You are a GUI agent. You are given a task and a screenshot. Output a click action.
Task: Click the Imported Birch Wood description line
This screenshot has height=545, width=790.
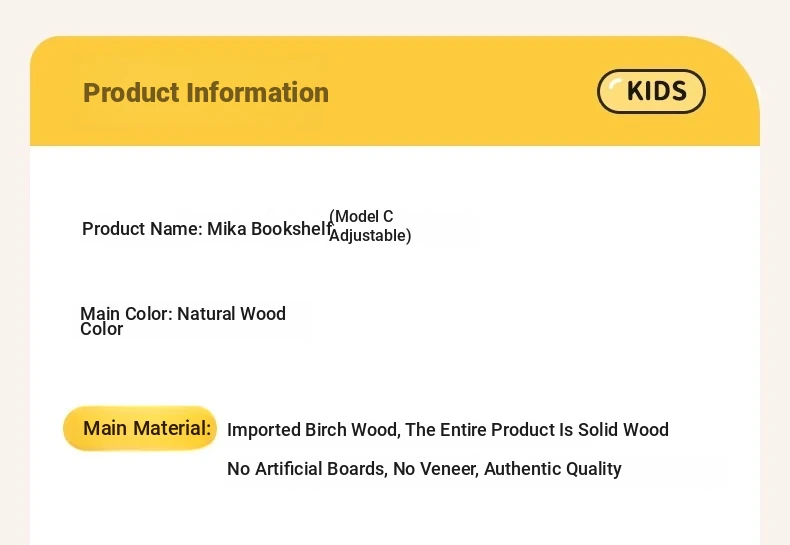point(448,430)
